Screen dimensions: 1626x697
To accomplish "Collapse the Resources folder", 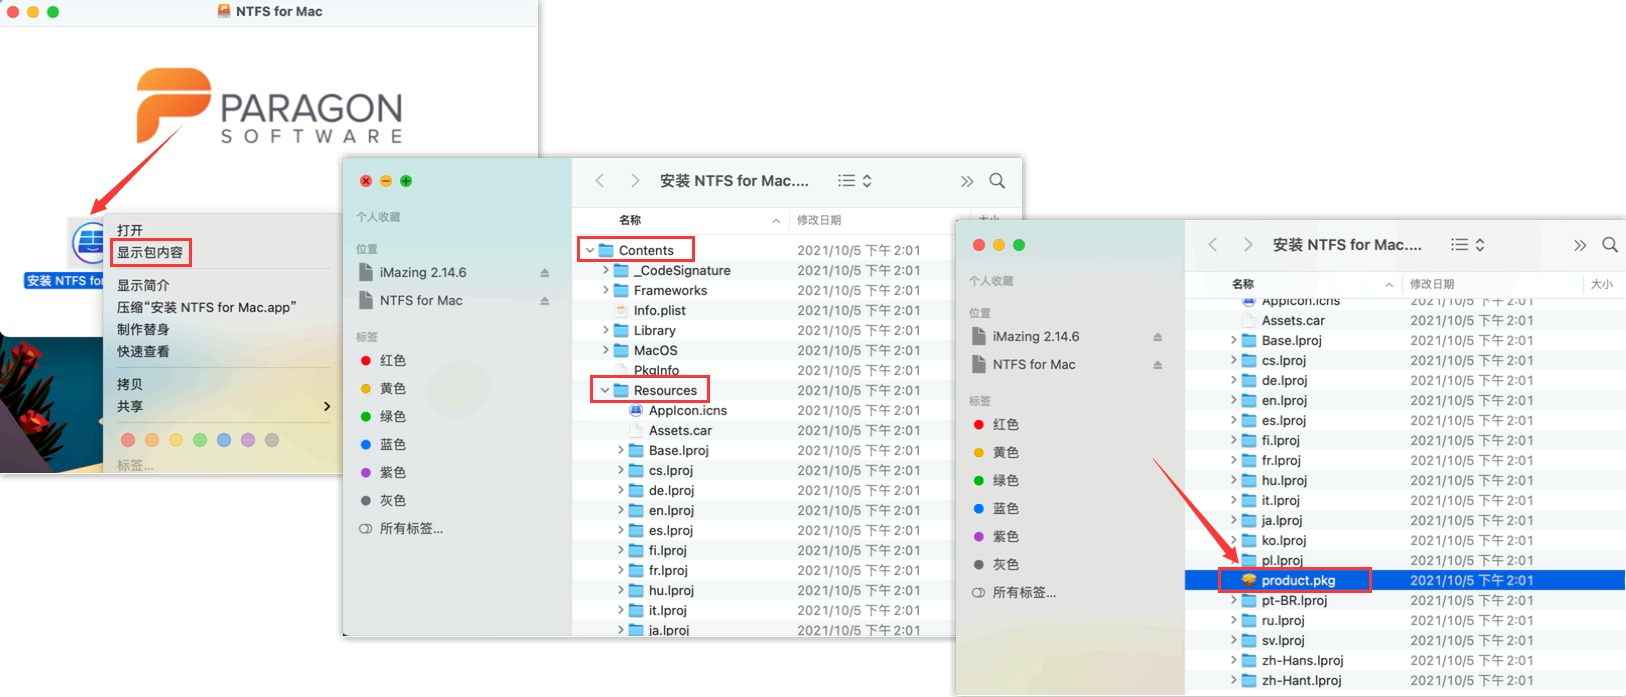I will (605, 391).
